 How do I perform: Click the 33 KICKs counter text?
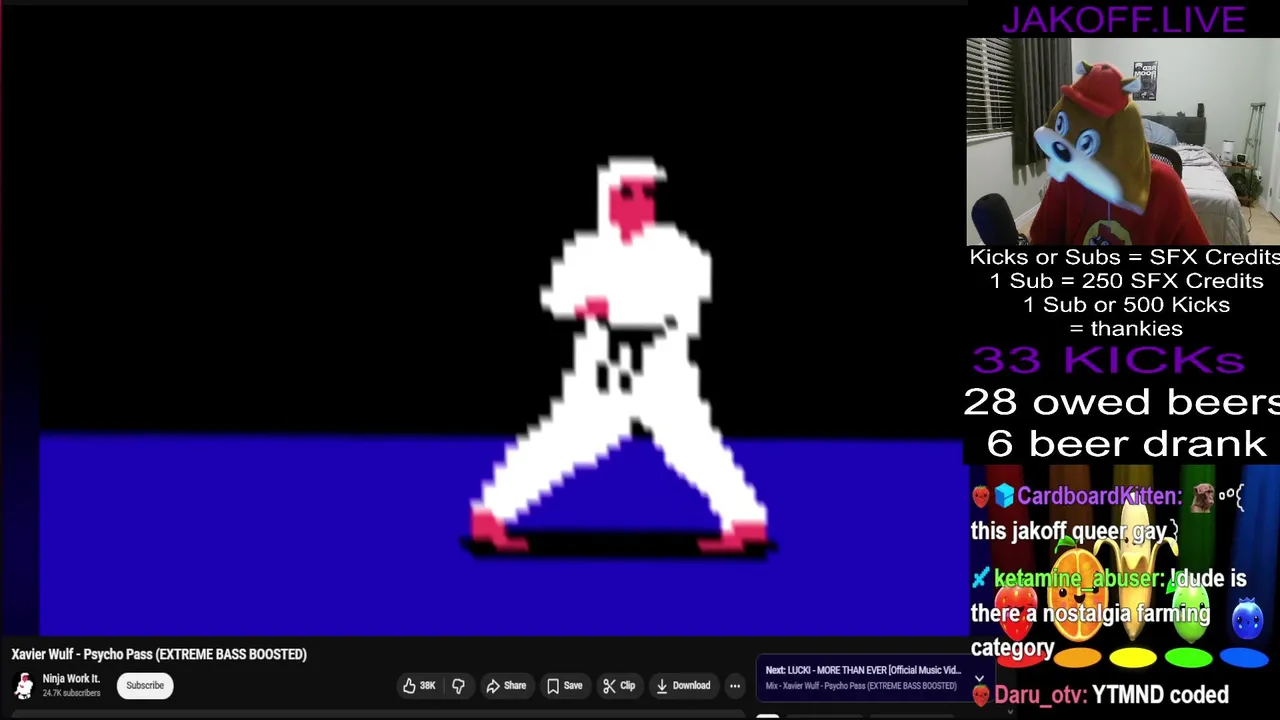1108,360
